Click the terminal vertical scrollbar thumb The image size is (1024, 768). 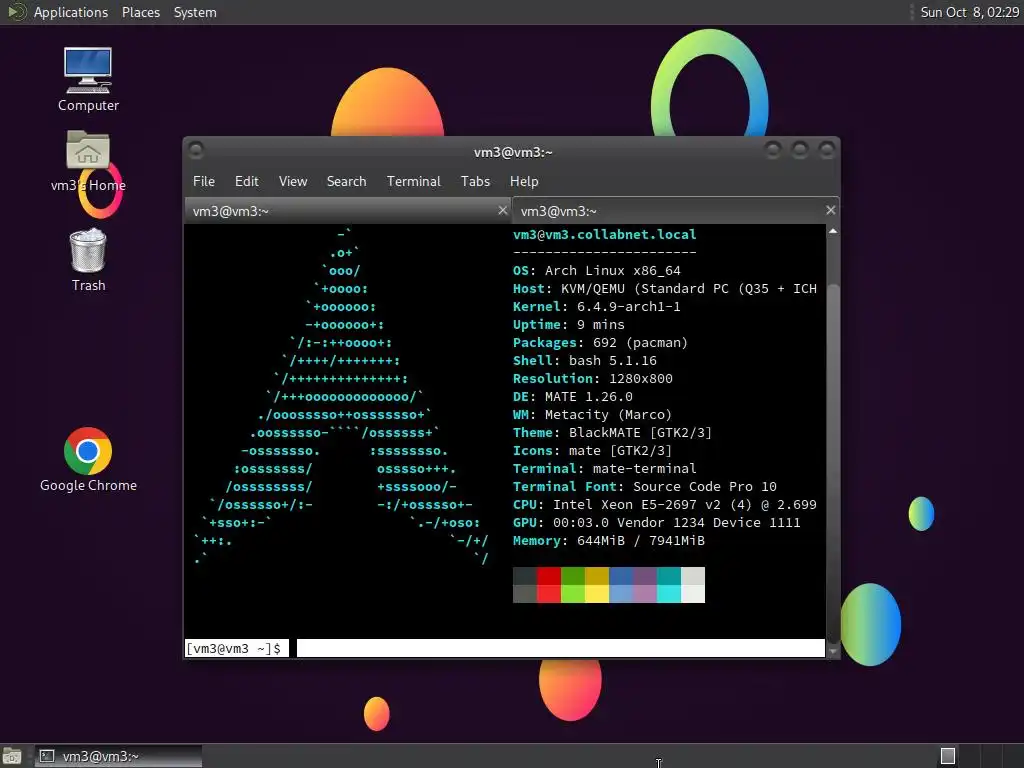pyautogui.click(x=833, y=464)
